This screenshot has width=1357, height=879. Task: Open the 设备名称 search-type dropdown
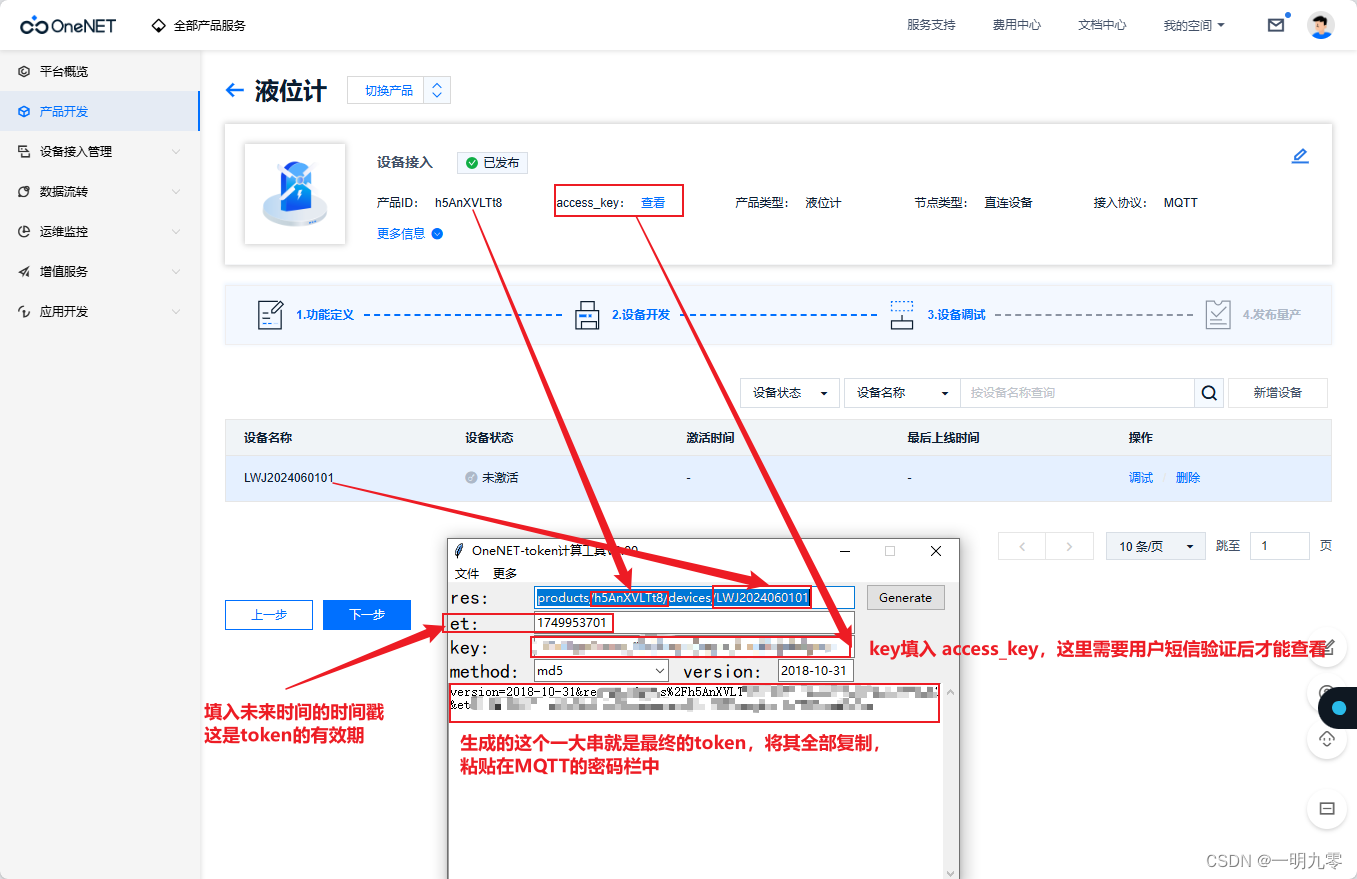[x=902, y=393]
